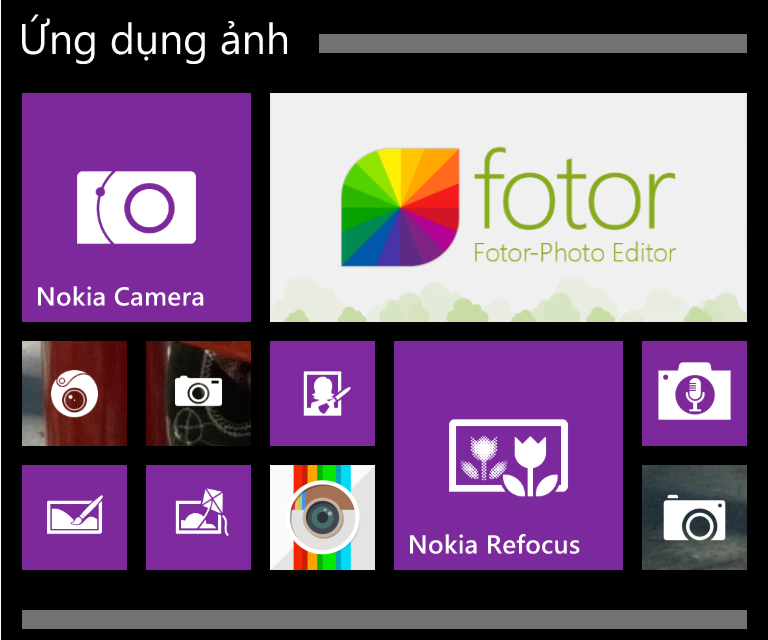Open the picture with kite app tile

pos(198,517)
